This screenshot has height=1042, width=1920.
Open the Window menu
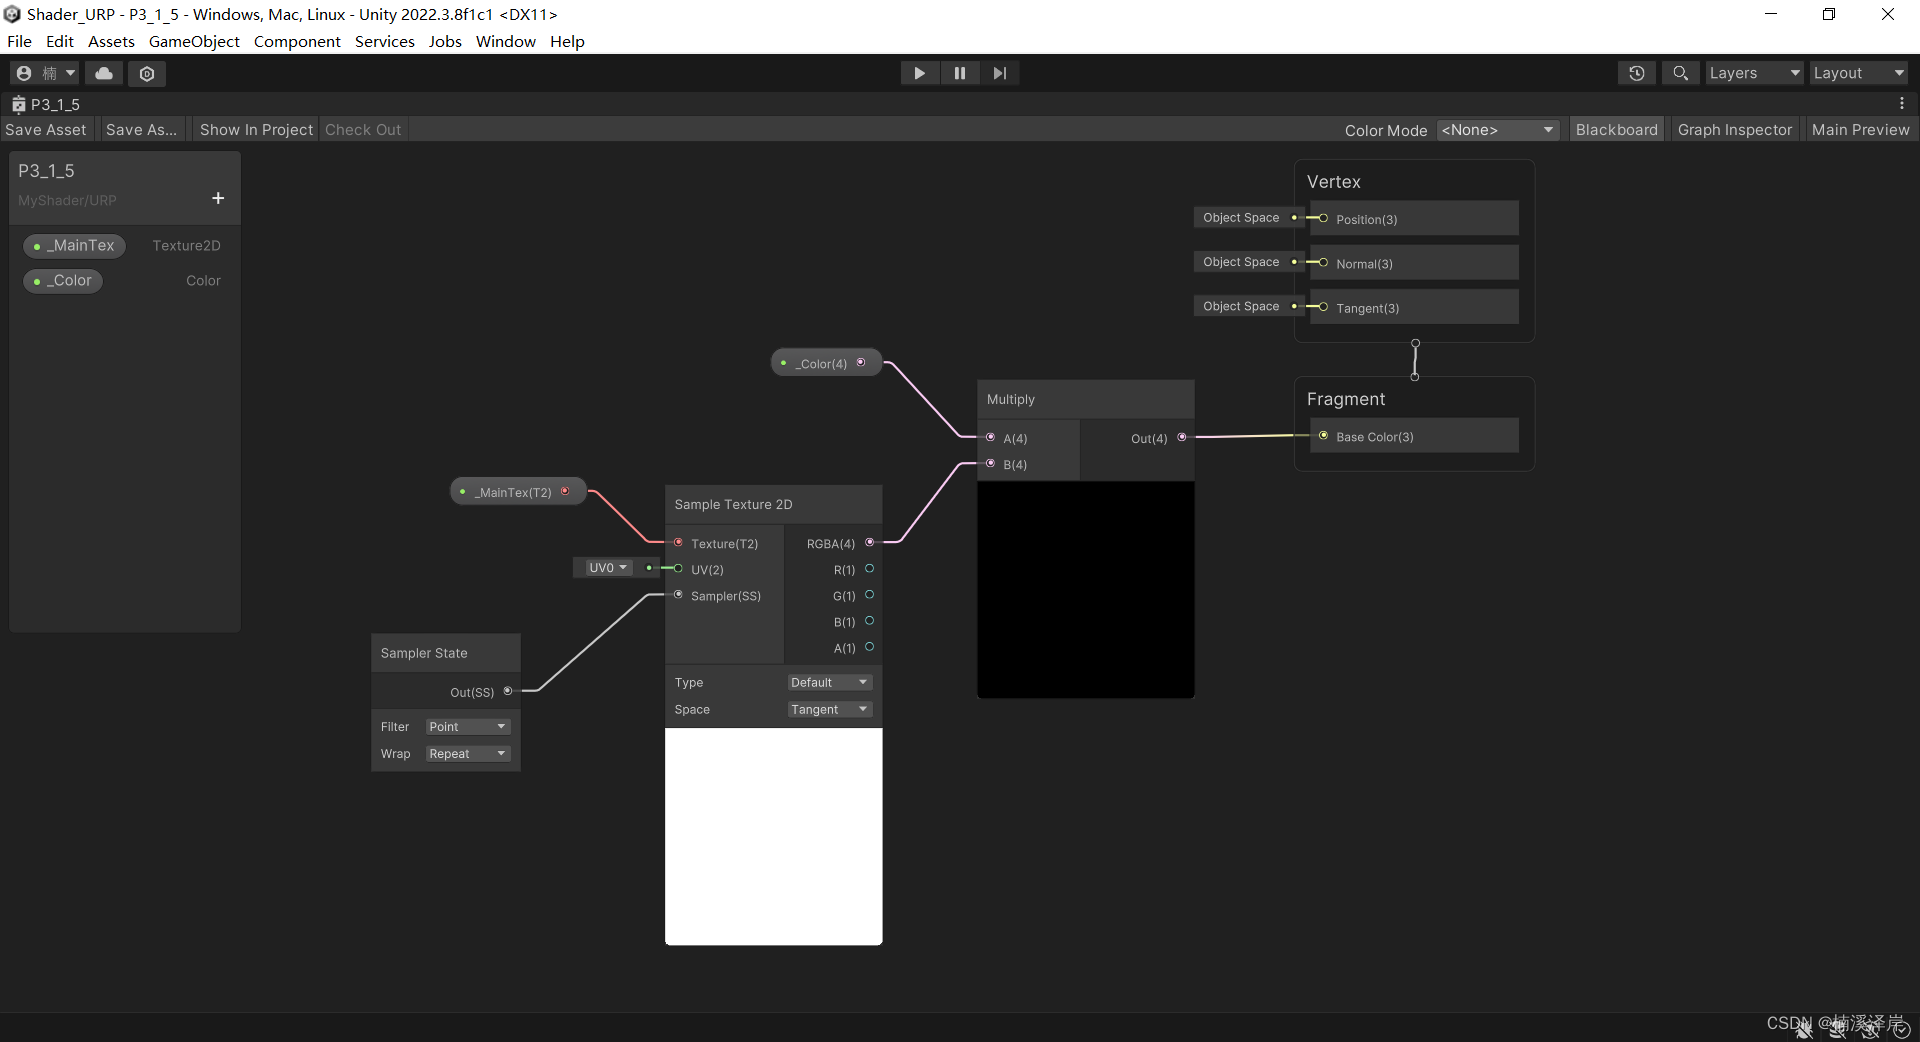click(x=505, y=41)
